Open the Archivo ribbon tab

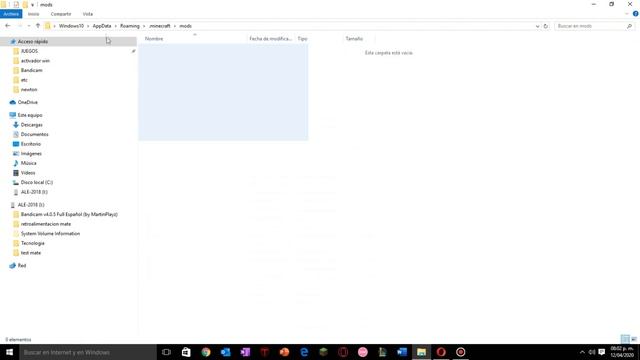(11, 14)
